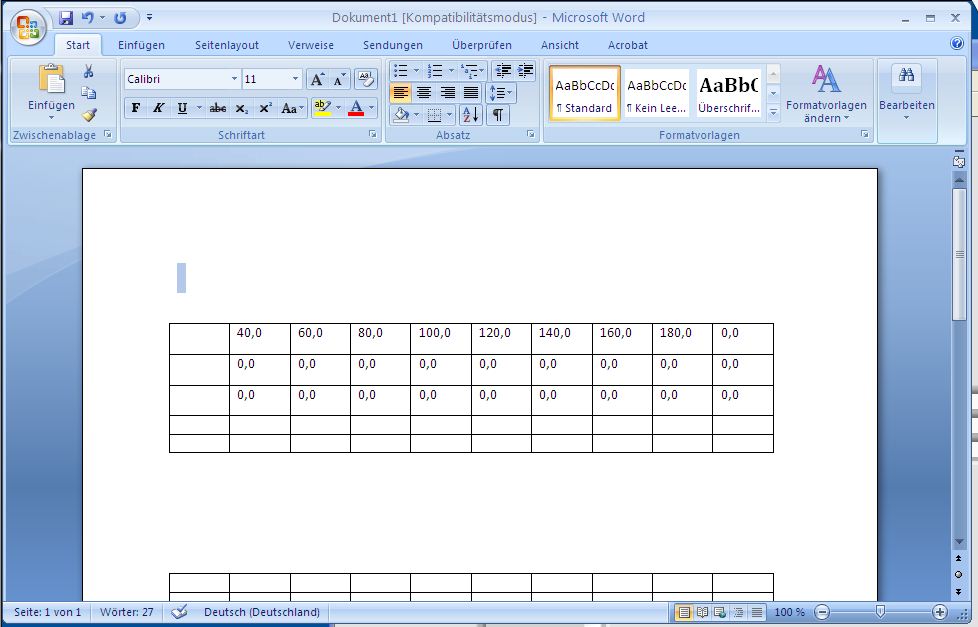Open the Verweise tab
This screenshot has height=627, width=978.
coord(311,45)
